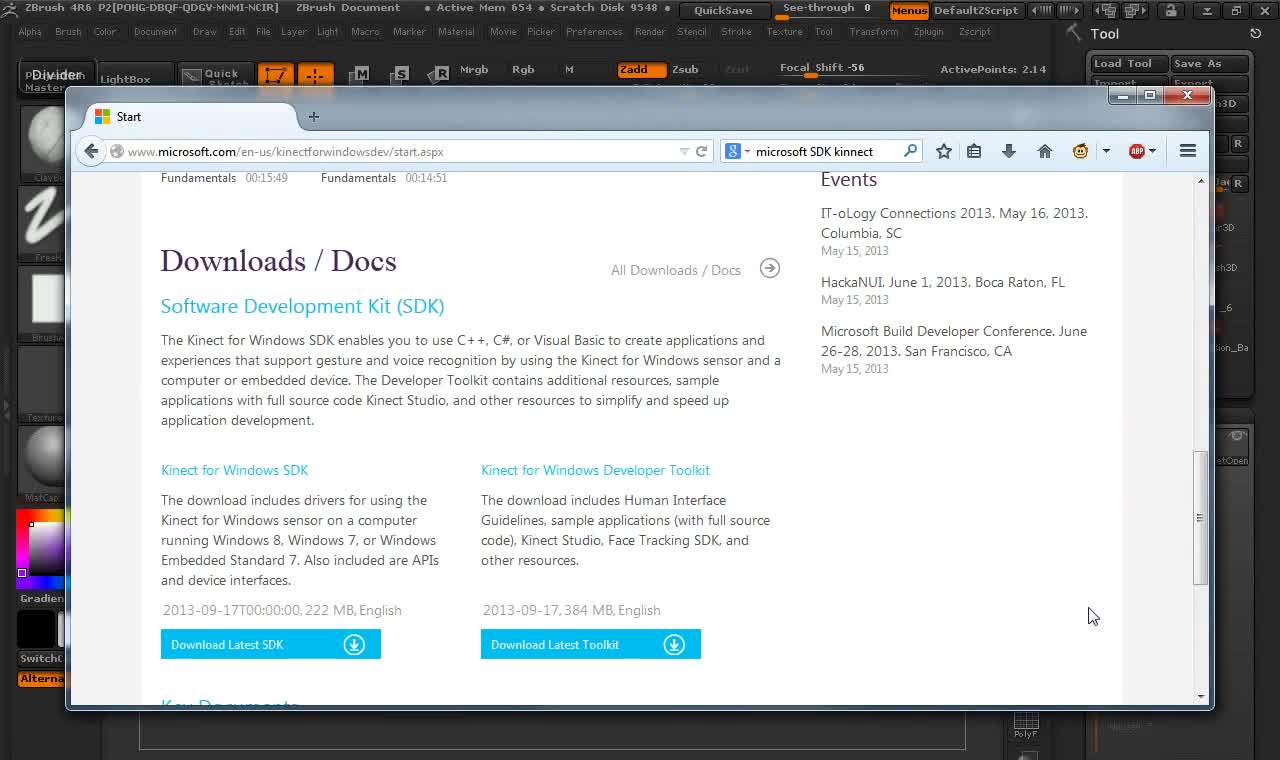1280x760 pixels.
Task: Select the Start browser tab
Action: click(x=190, y=117)
